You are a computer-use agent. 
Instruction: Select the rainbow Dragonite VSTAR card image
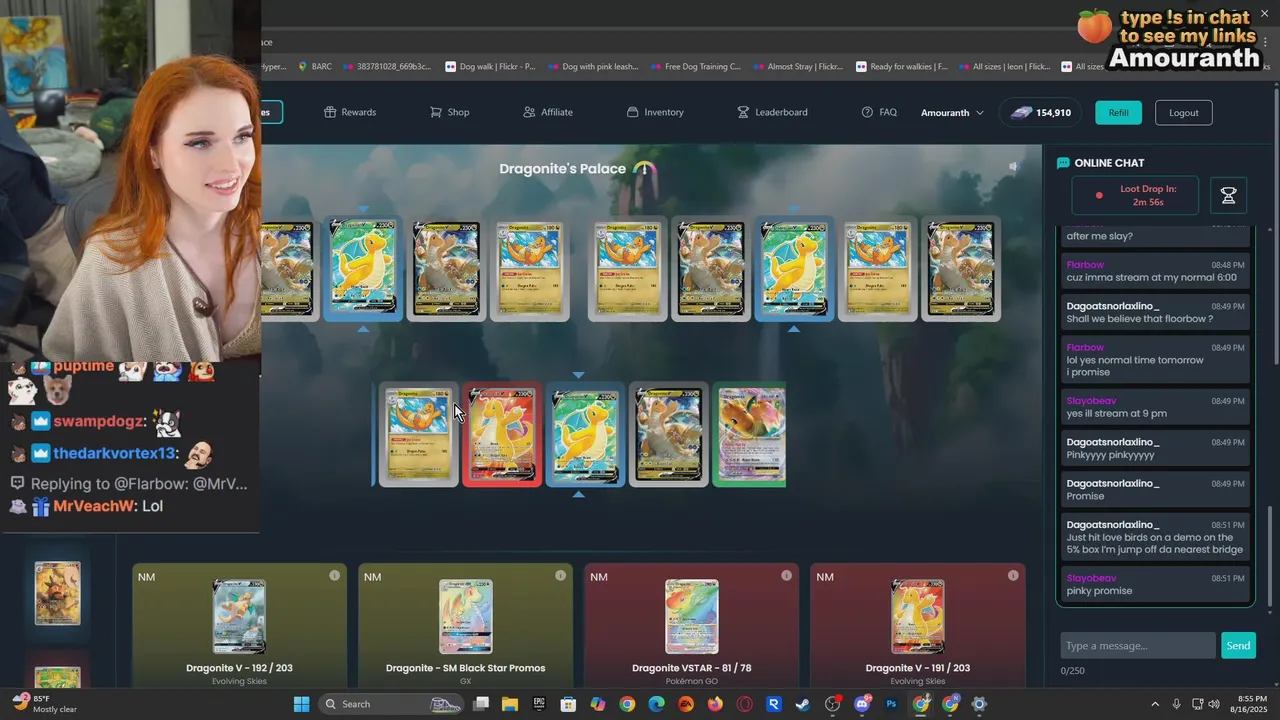click(x=692, y=616)
